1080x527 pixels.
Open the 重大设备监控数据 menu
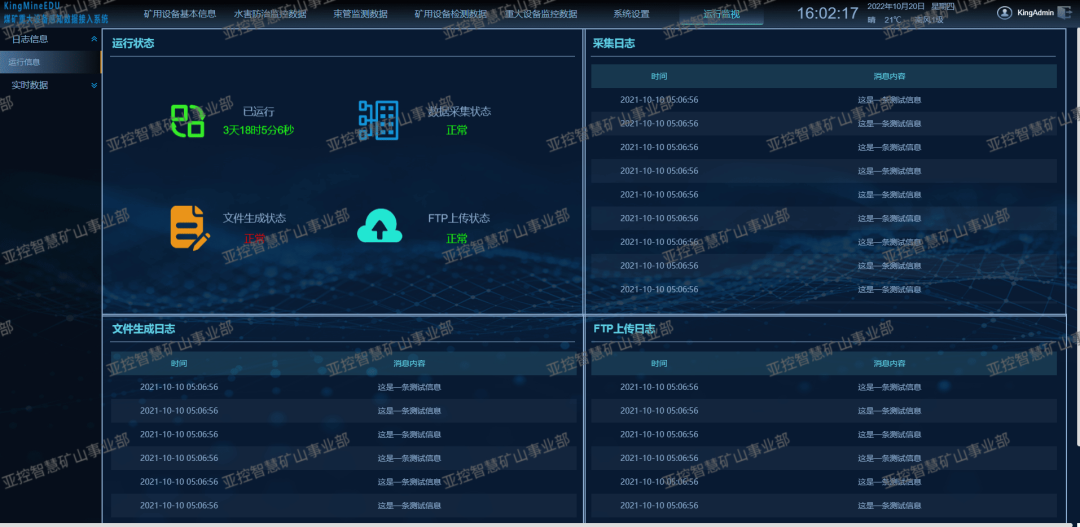pos(541,14)
